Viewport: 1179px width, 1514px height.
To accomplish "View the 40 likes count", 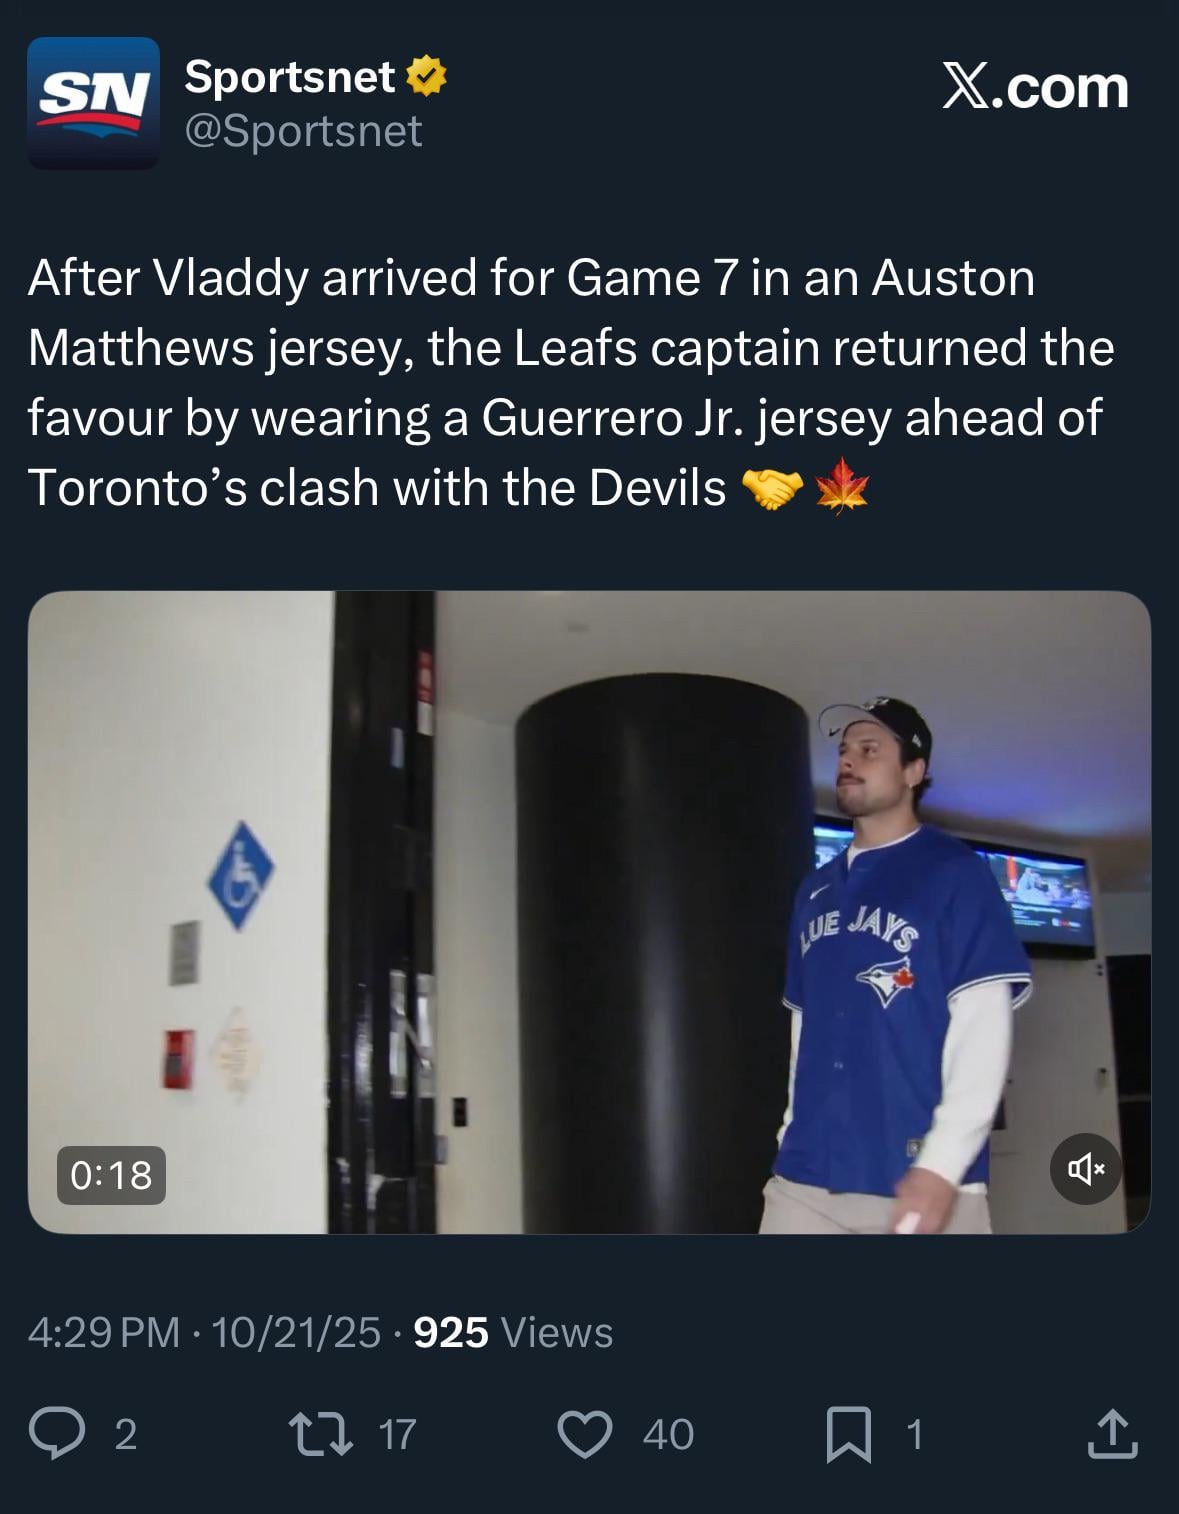I will 668,1434.
